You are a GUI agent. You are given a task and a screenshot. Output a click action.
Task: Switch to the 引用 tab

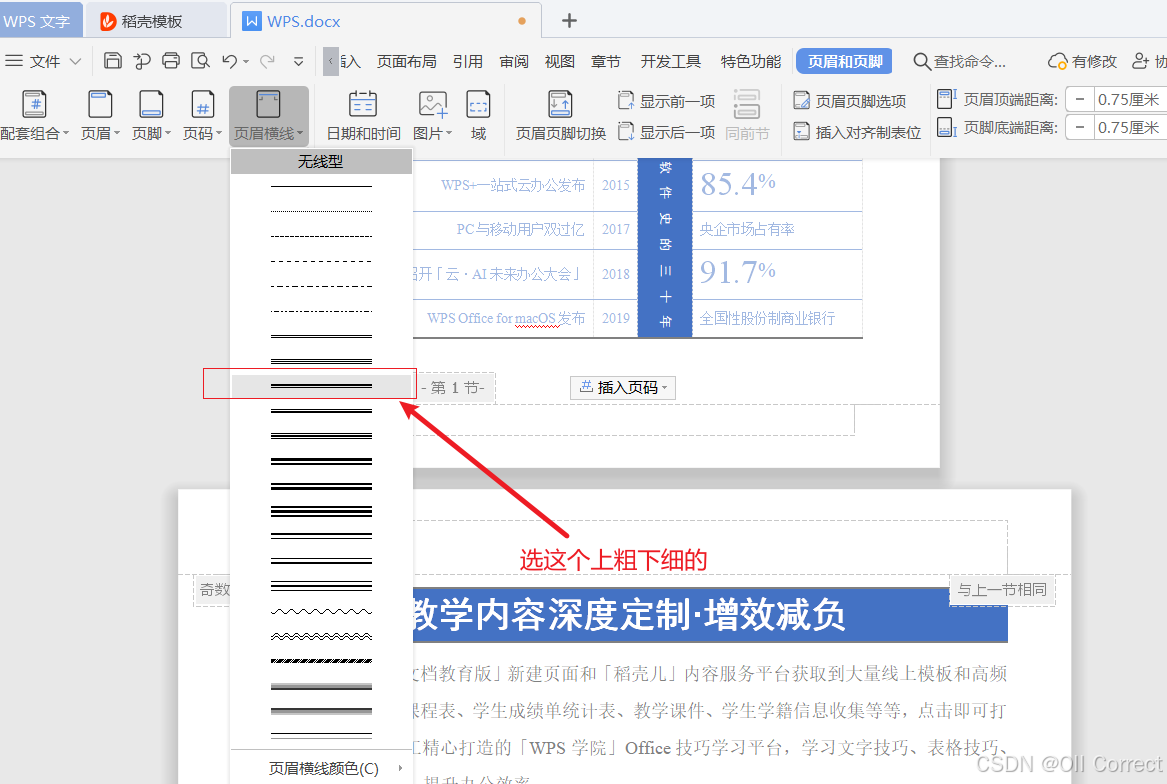click(467, 61)
